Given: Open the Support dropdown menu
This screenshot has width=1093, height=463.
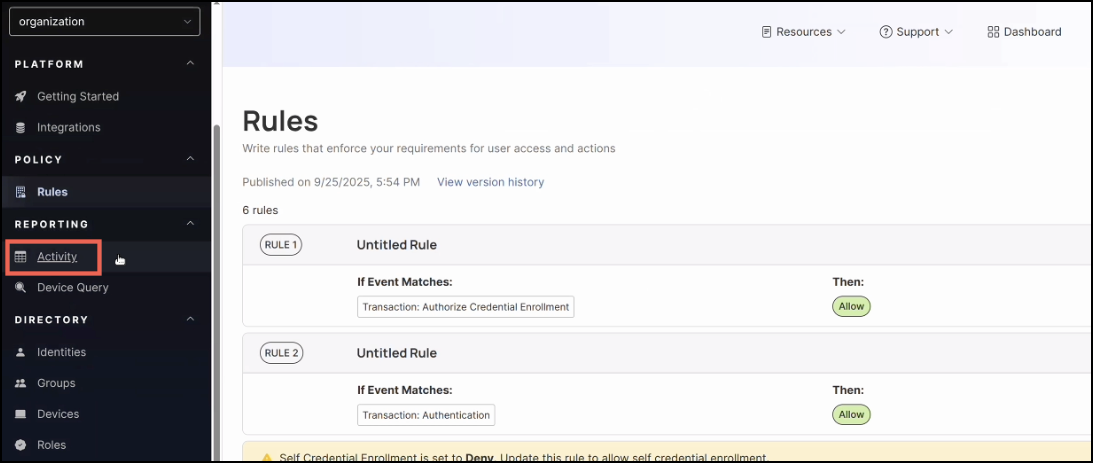Looking at the screenshot, I should click(x=916, y=32).
